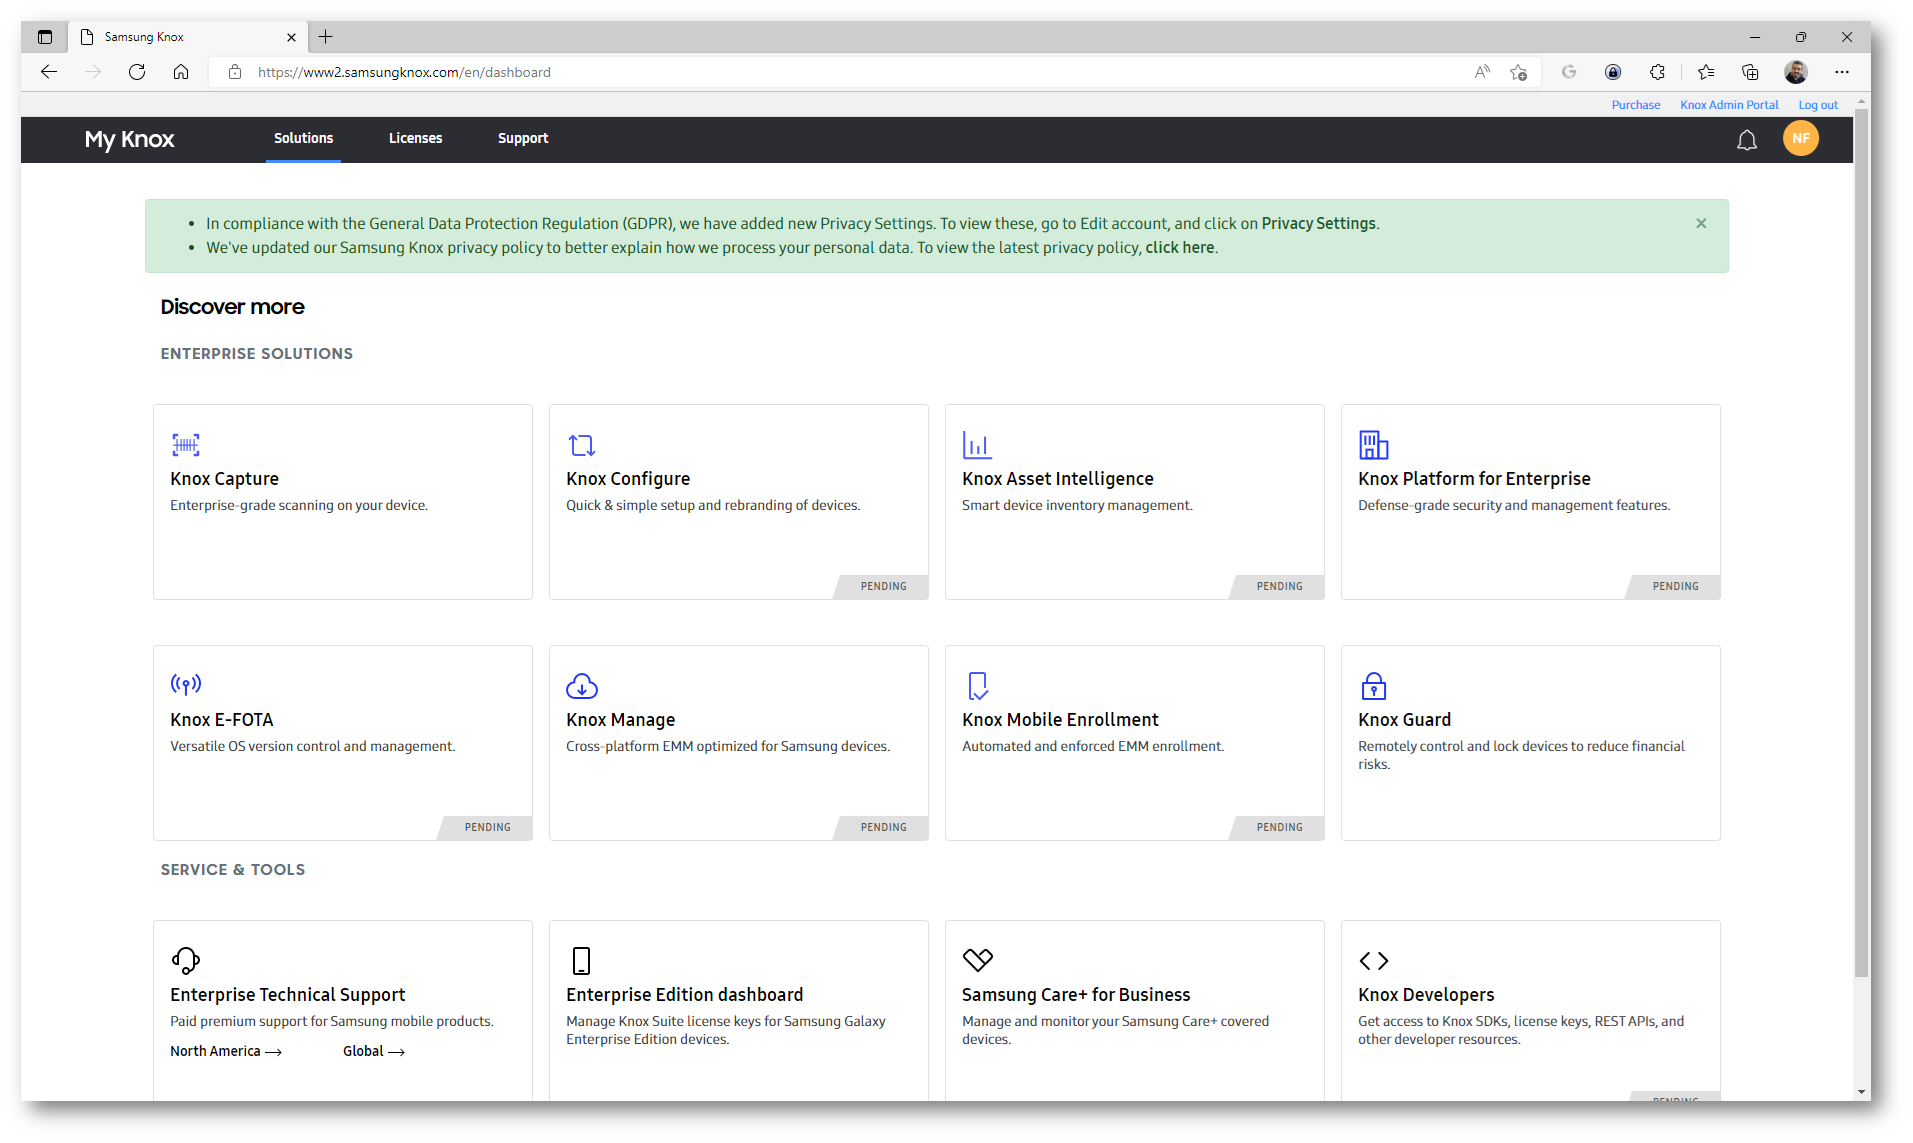Viewport: 1913px width, 1143px height.
Task: Choose Global support link
Action: click(x=373, y=1051)
